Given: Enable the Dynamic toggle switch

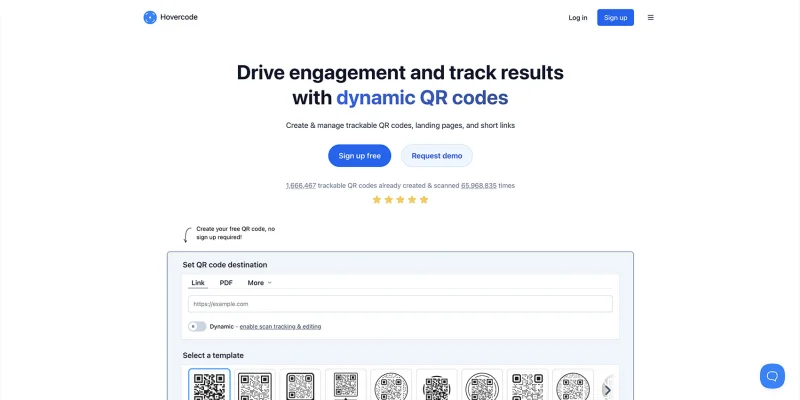Looking at the screenshot, I should point(197,326).
